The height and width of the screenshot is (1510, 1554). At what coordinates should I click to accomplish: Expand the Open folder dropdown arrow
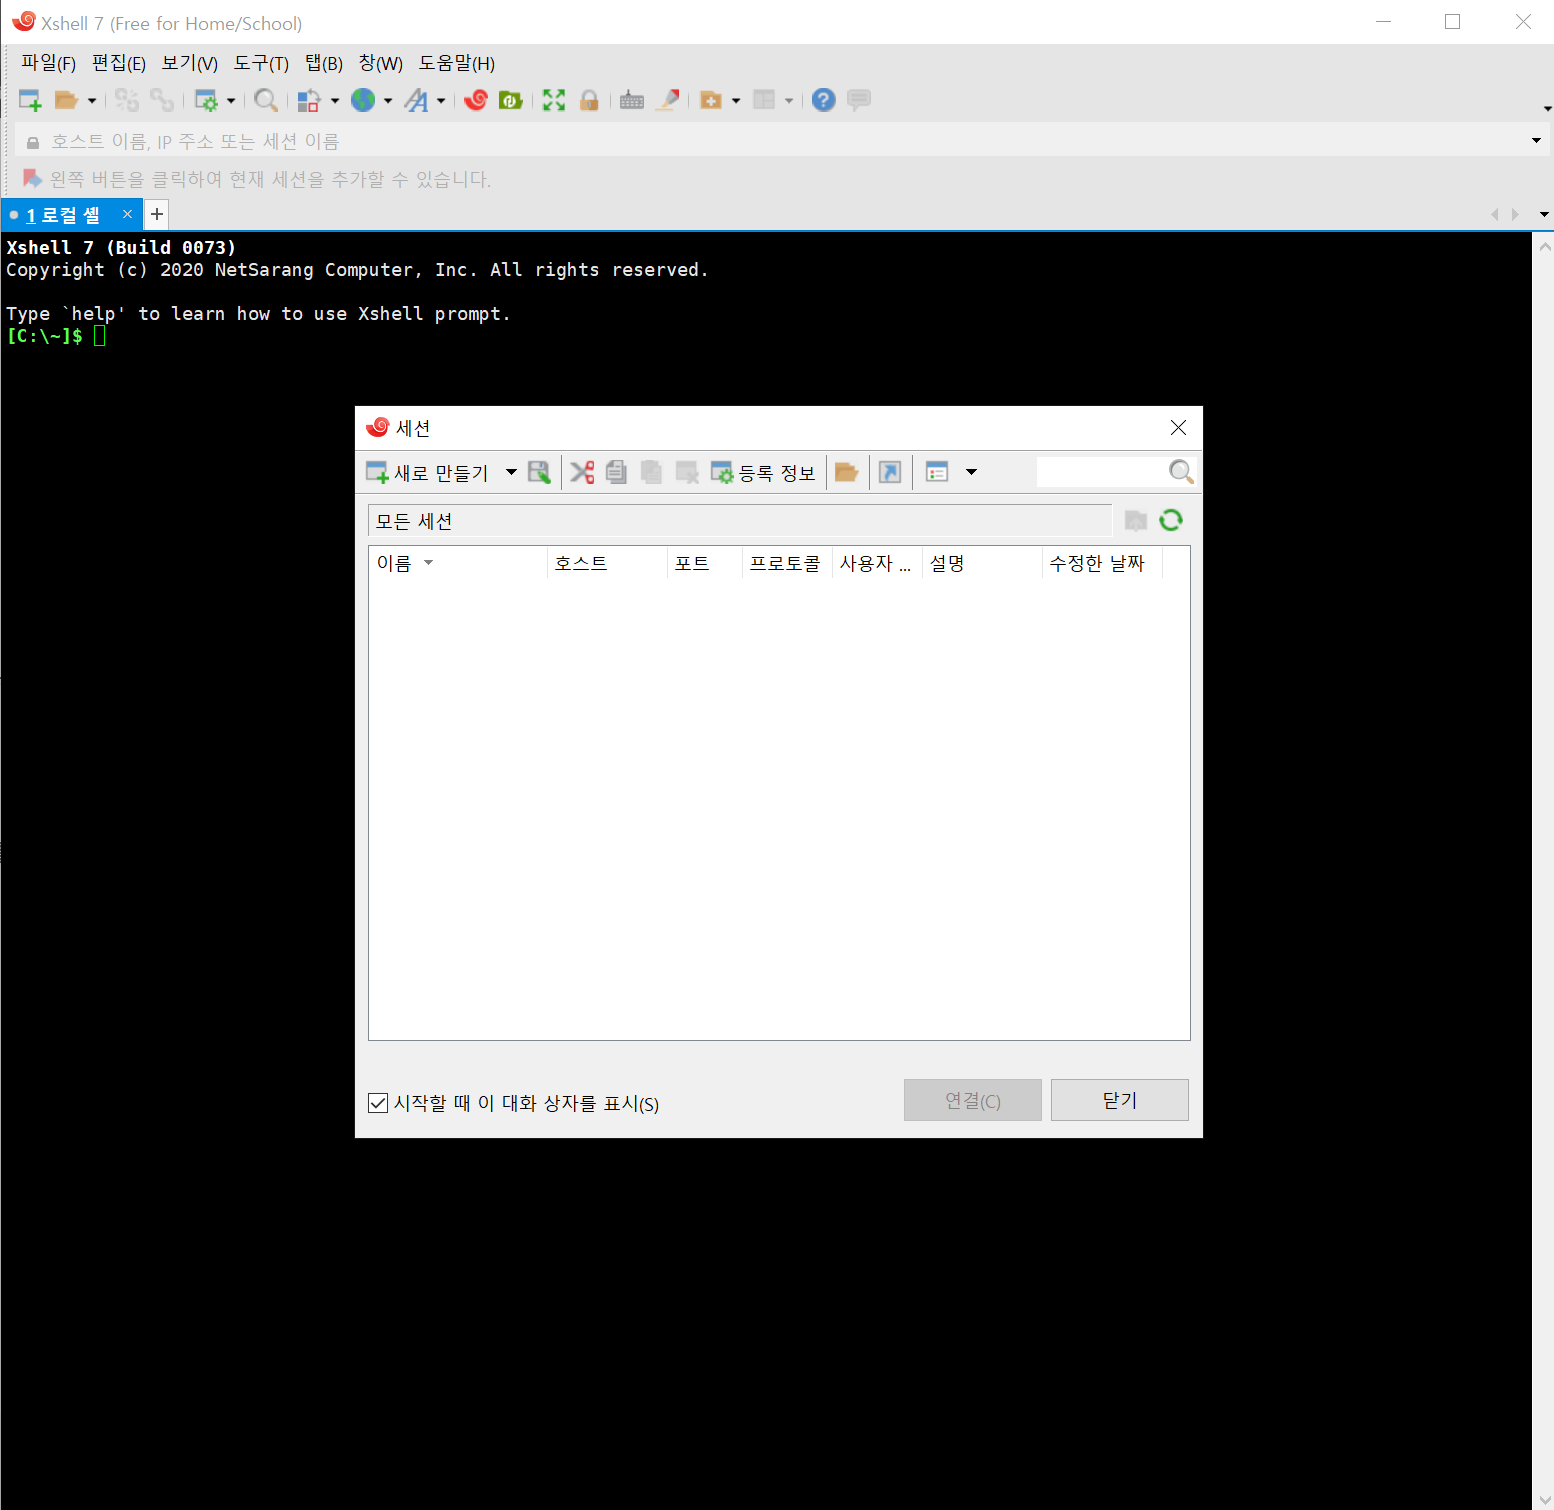(92, 100)
